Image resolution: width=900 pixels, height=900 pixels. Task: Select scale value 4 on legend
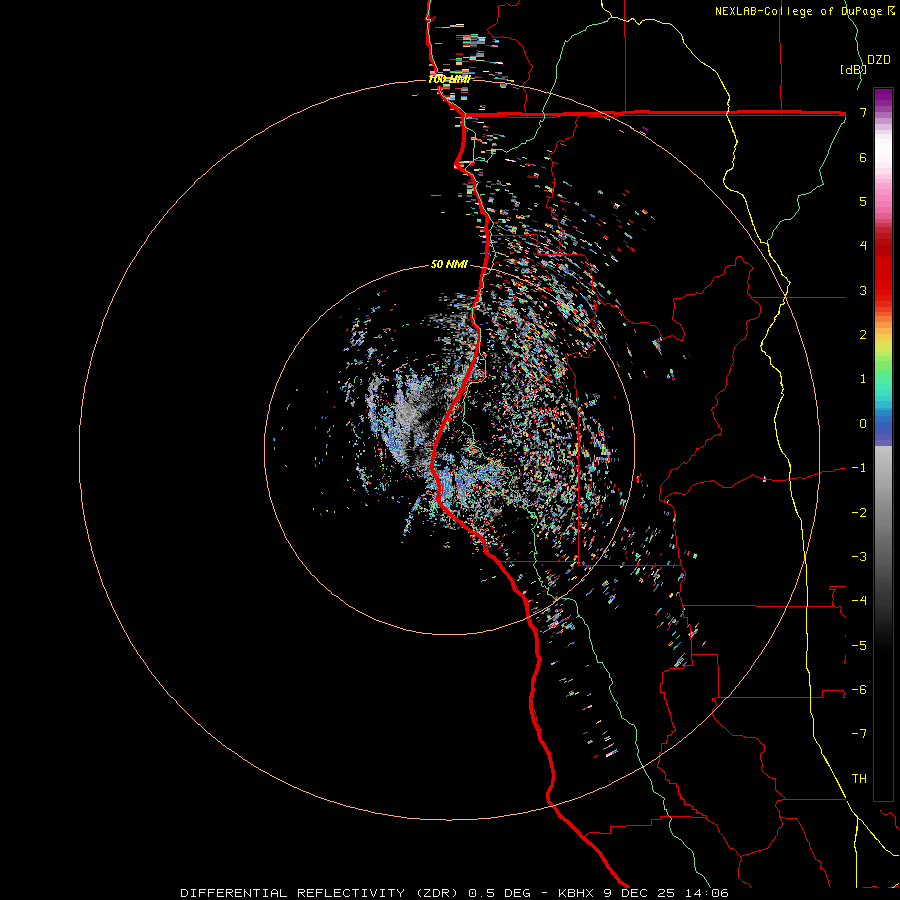click(x=863, y=246)
